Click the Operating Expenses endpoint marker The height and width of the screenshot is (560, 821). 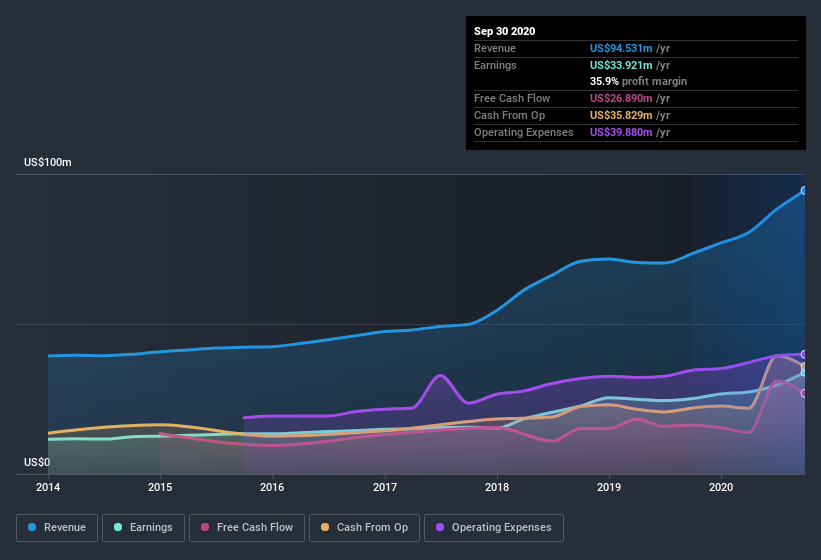pyautogui.click(x=804, y=354)
